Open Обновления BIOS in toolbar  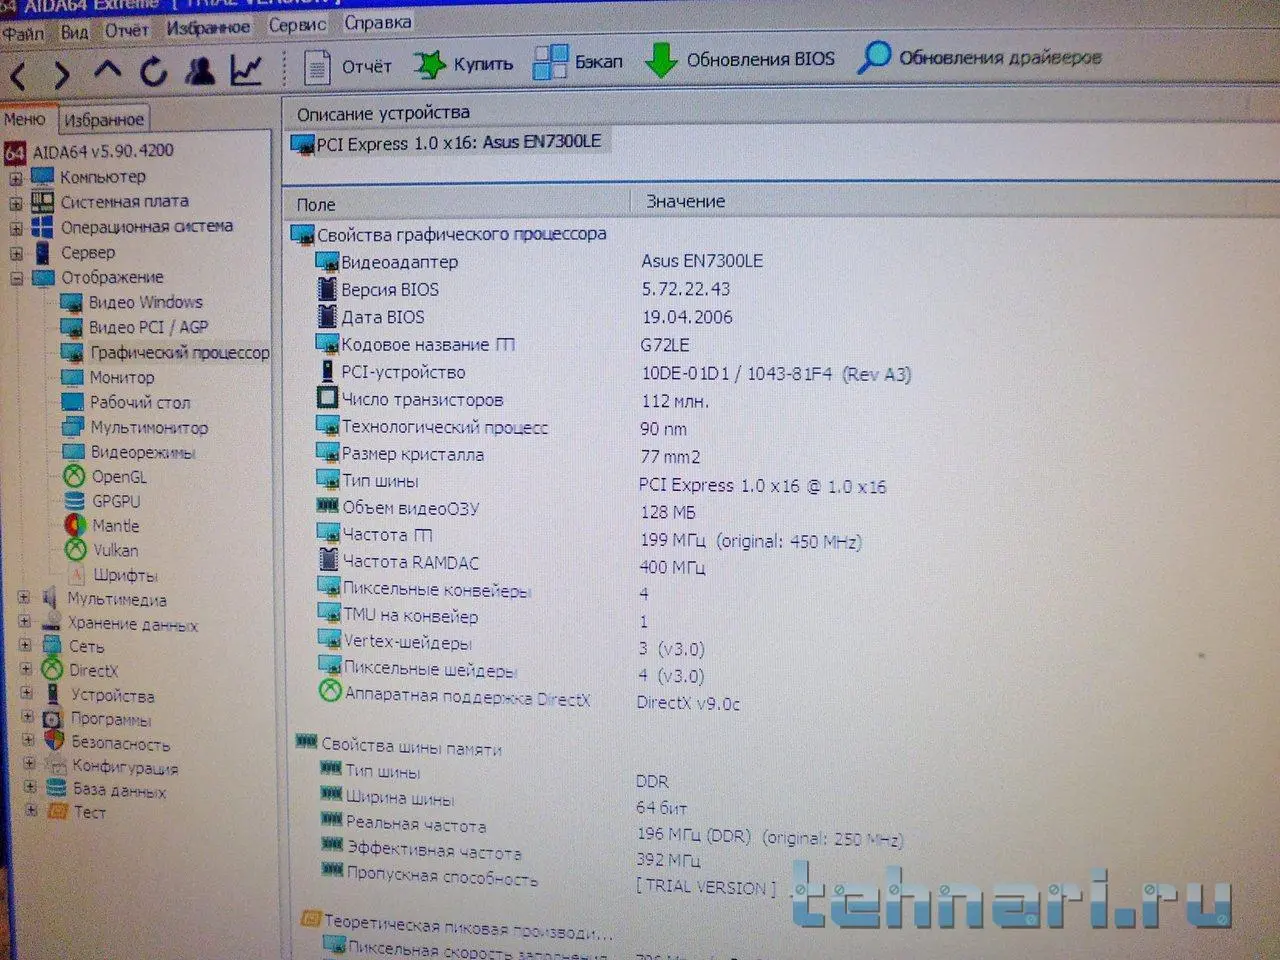coord(740,59)
